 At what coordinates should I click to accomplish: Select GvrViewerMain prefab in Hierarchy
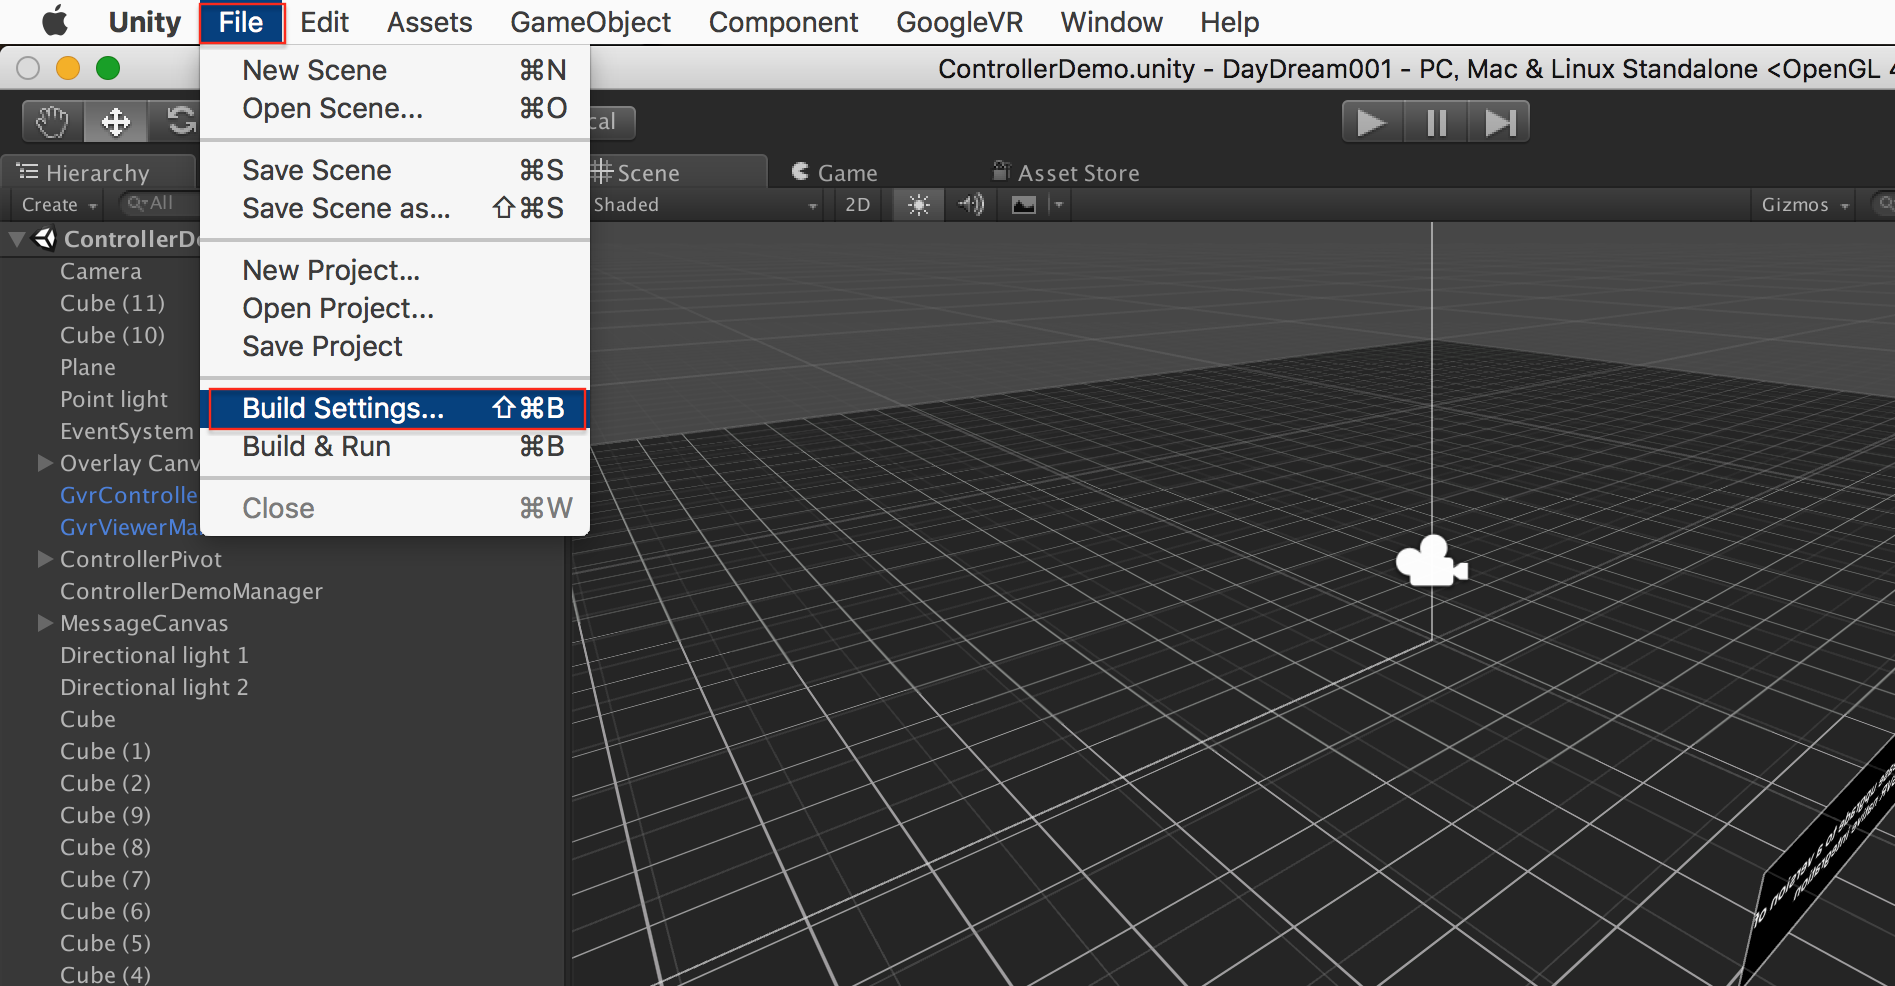[130, 527]
